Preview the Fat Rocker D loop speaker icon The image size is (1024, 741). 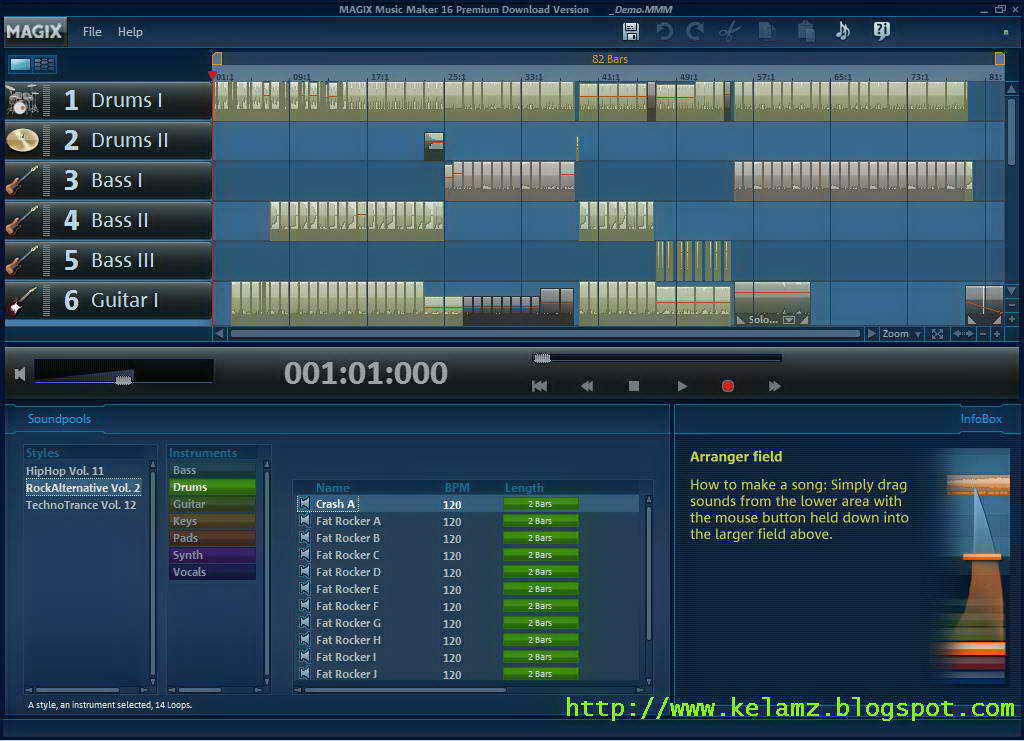click(x=304, y=571)
